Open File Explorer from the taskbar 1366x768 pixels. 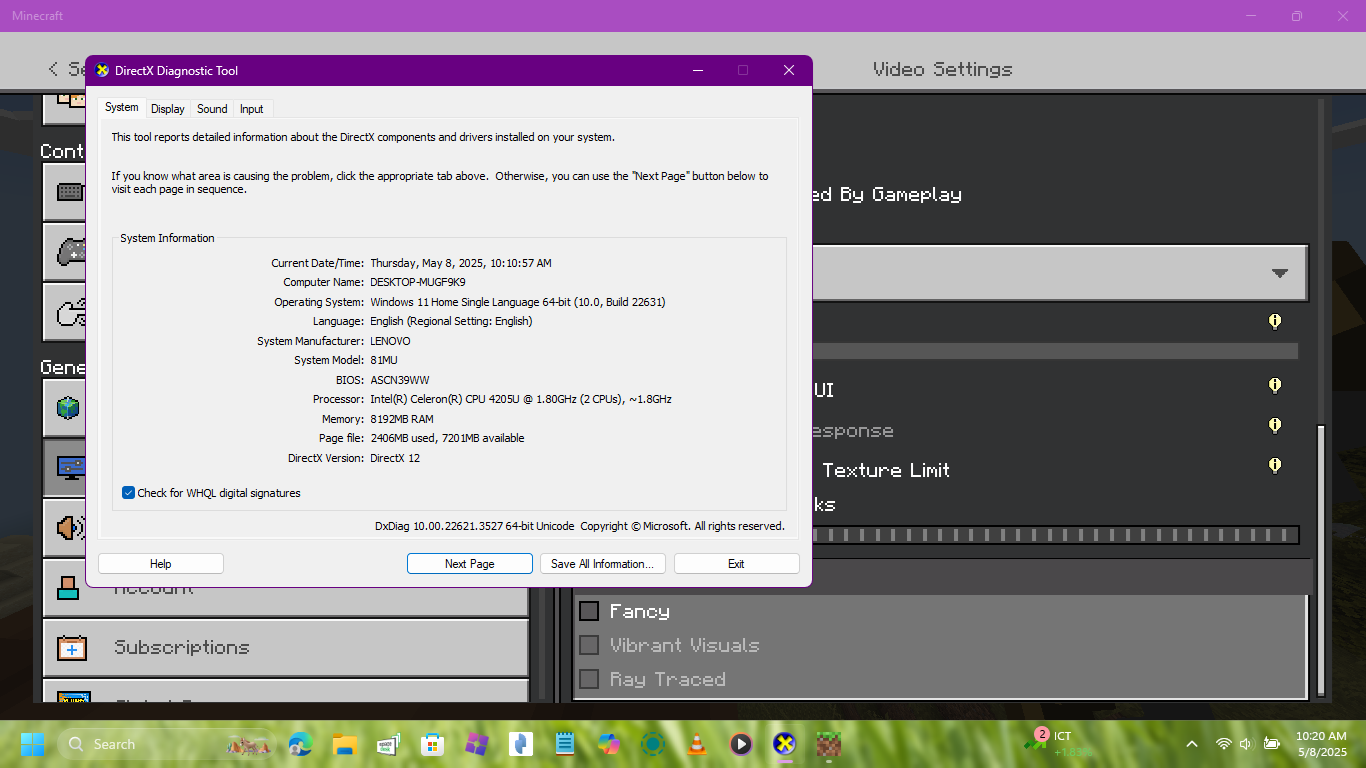tap(345, 744)
